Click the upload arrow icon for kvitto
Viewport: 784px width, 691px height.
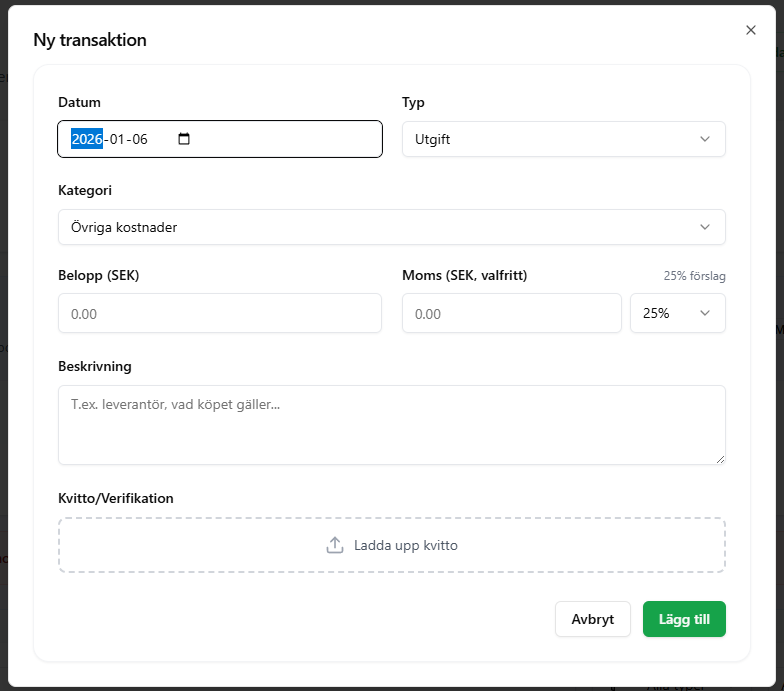[335, 545]
